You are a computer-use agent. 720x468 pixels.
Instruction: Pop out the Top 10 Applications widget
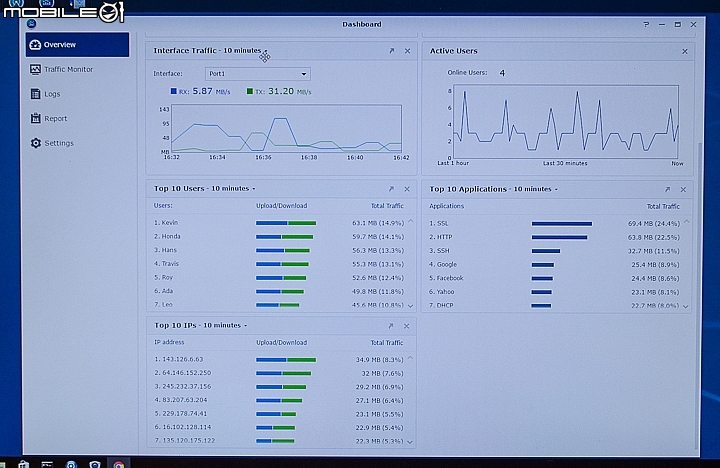click(668, 189)
